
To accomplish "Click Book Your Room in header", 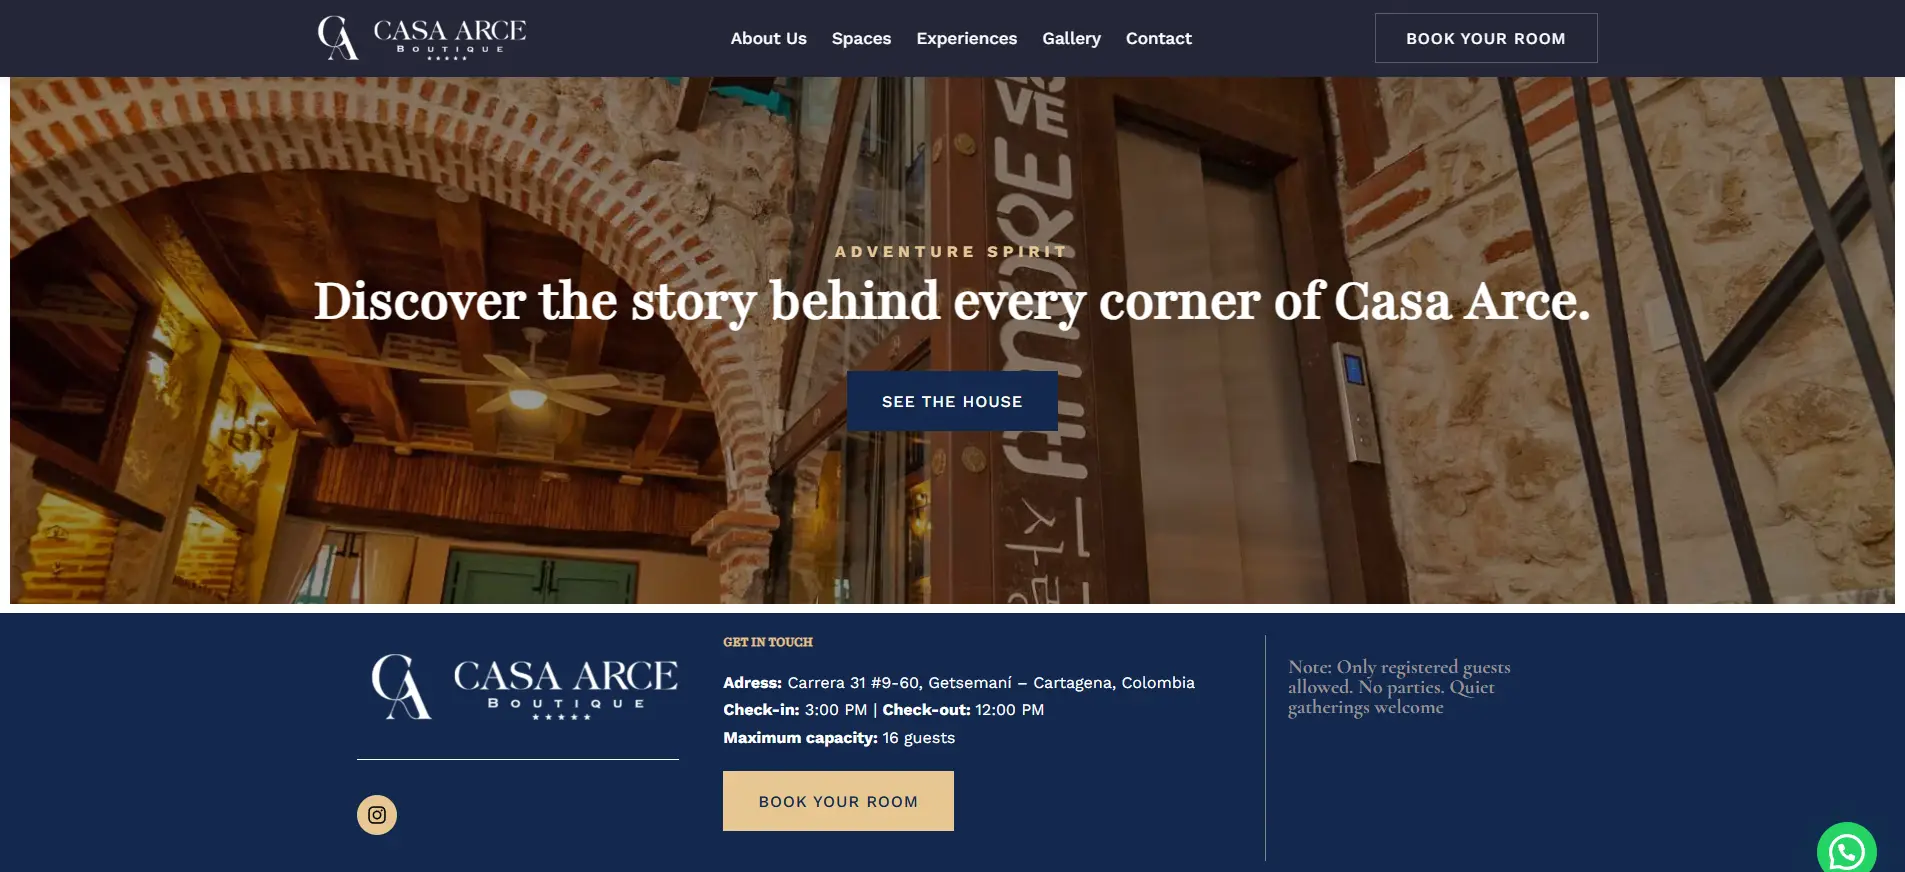I will coord(1486,38).
